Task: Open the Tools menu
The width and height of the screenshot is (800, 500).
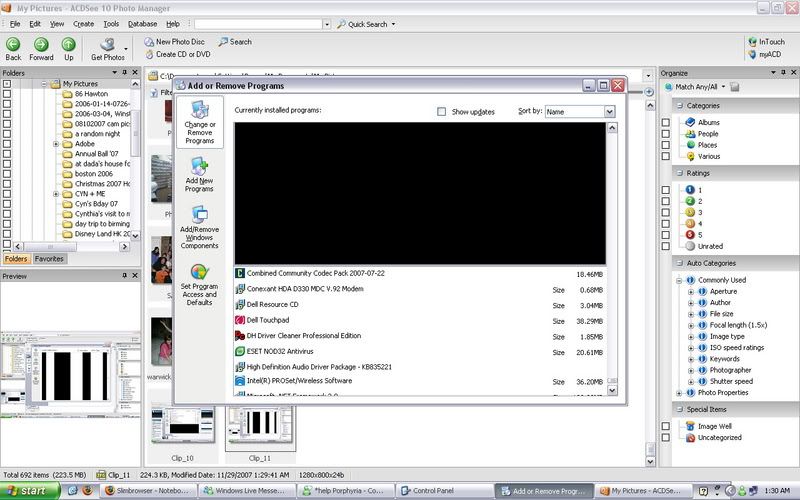Action: [x=111, y=24]
